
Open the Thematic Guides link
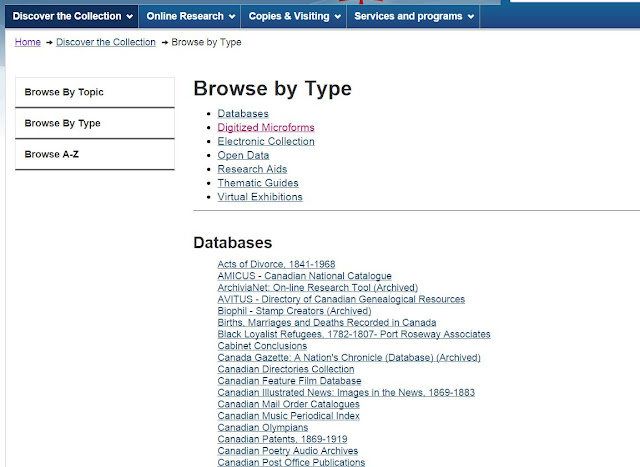pos(258,183)
